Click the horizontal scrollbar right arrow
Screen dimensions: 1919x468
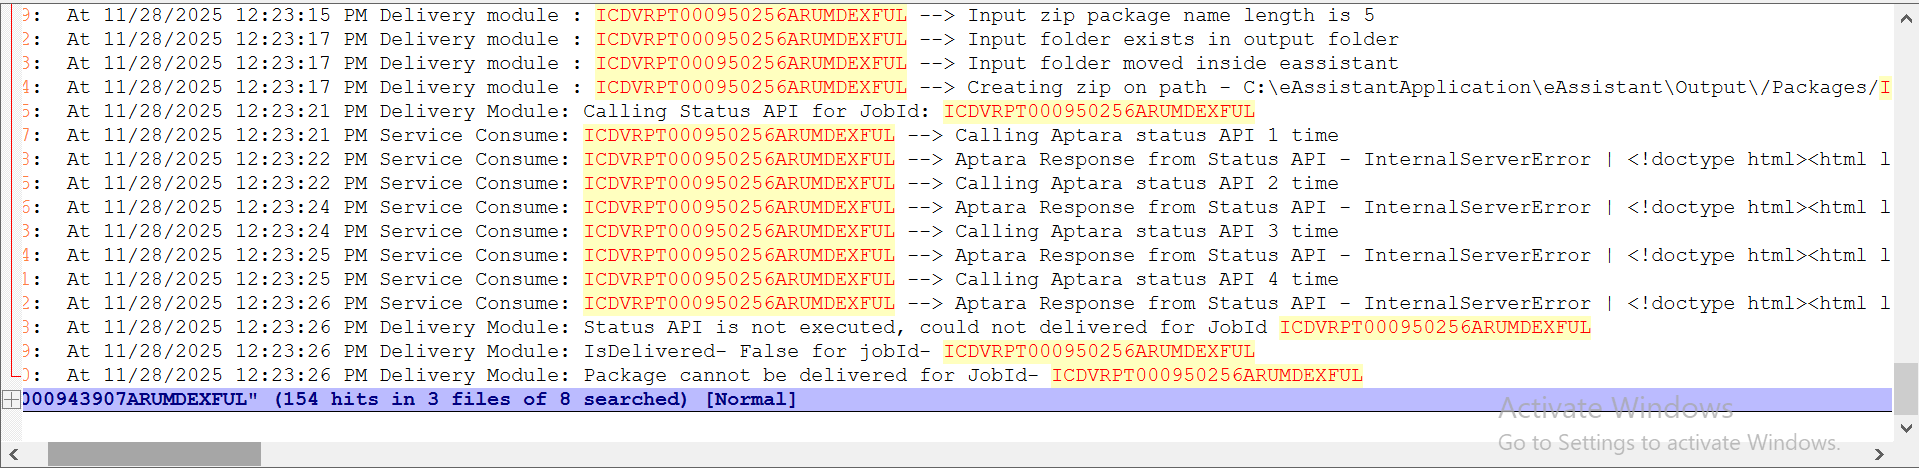[x=1879, y=454]
